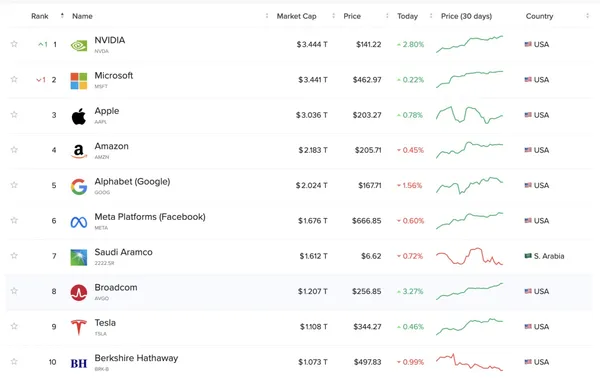Click the NVIDIA logo icon
This screenshot has height=380, width=600.
(79, 46)
